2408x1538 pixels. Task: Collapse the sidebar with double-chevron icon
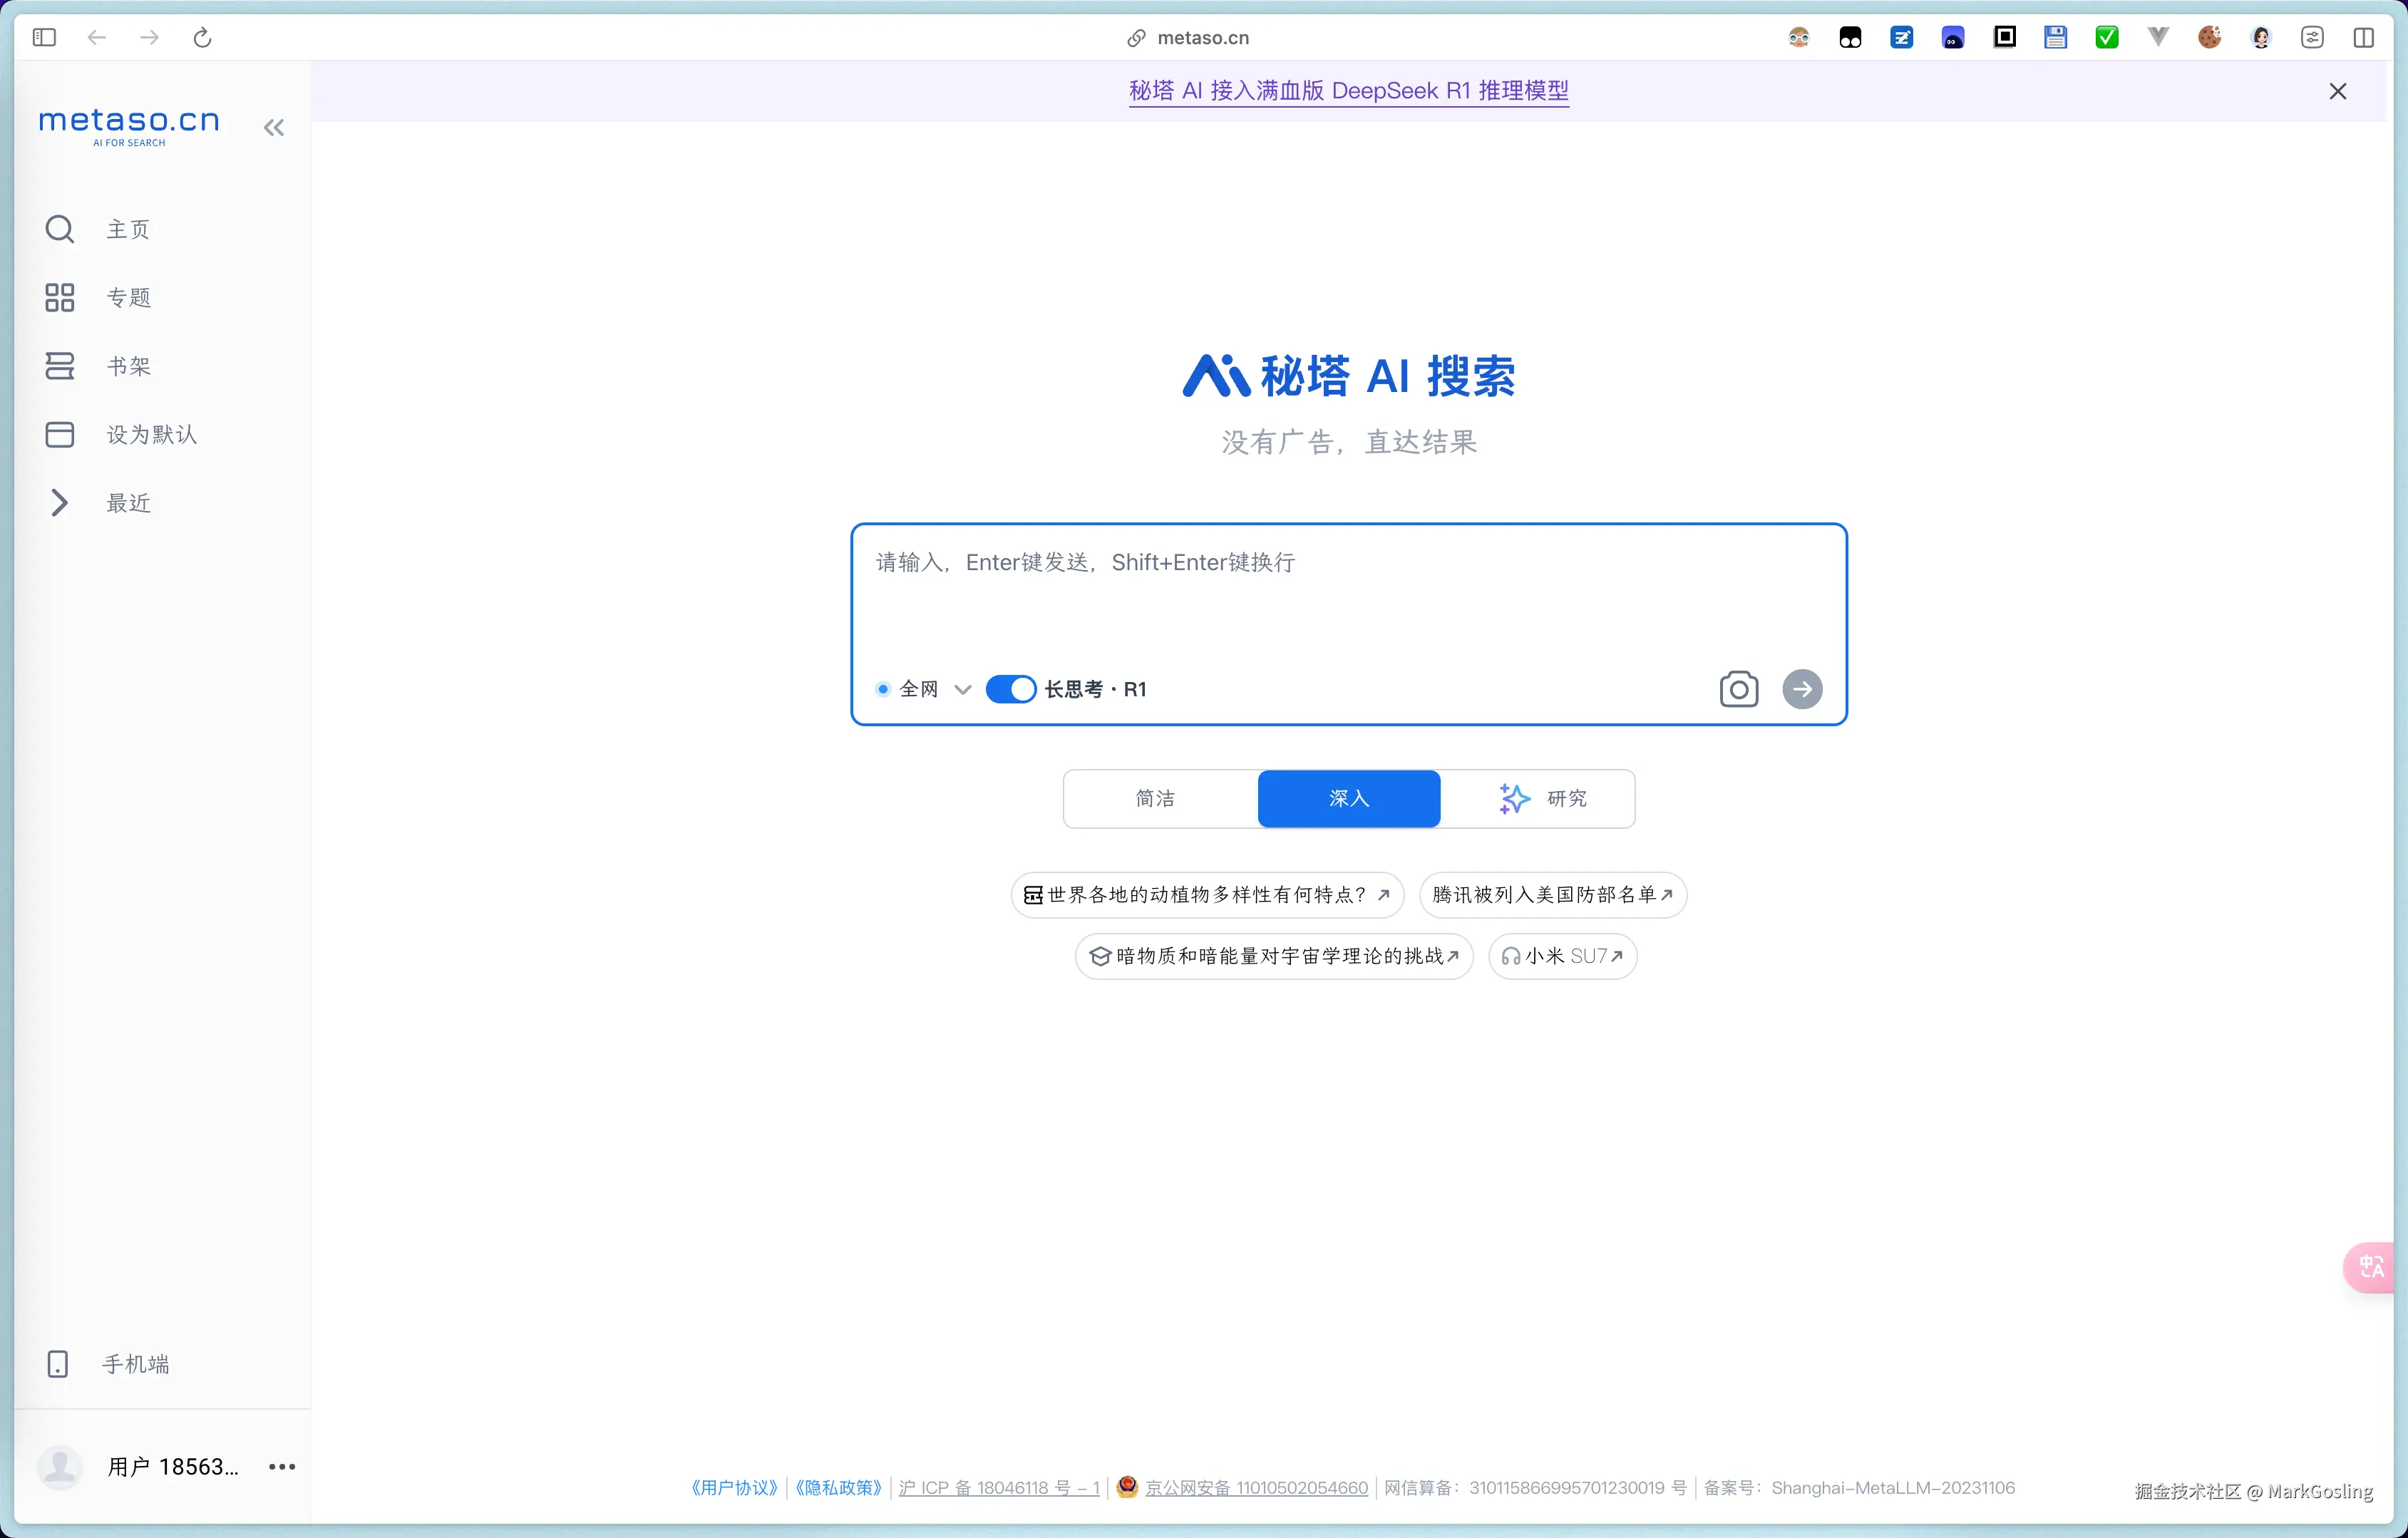pos(274,127)
